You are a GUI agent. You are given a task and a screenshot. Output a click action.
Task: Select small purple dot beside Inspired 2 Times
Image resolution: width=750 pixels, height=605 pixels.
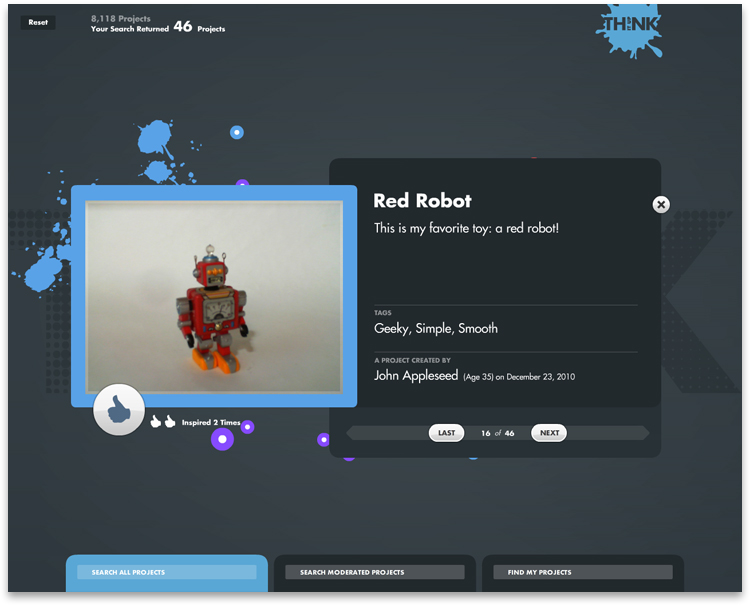(x=247, y=427)
